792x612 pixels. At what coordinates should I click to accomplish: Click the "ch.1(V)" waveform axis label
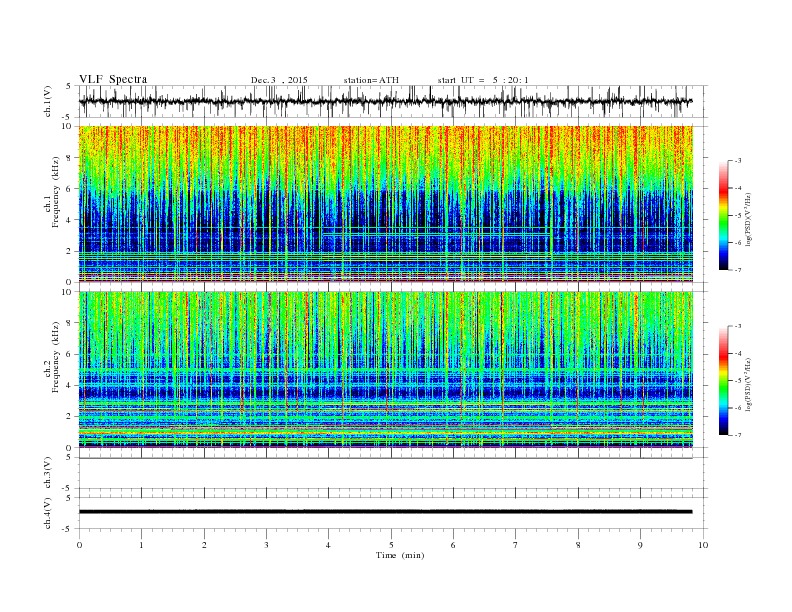tap(47, 101)
